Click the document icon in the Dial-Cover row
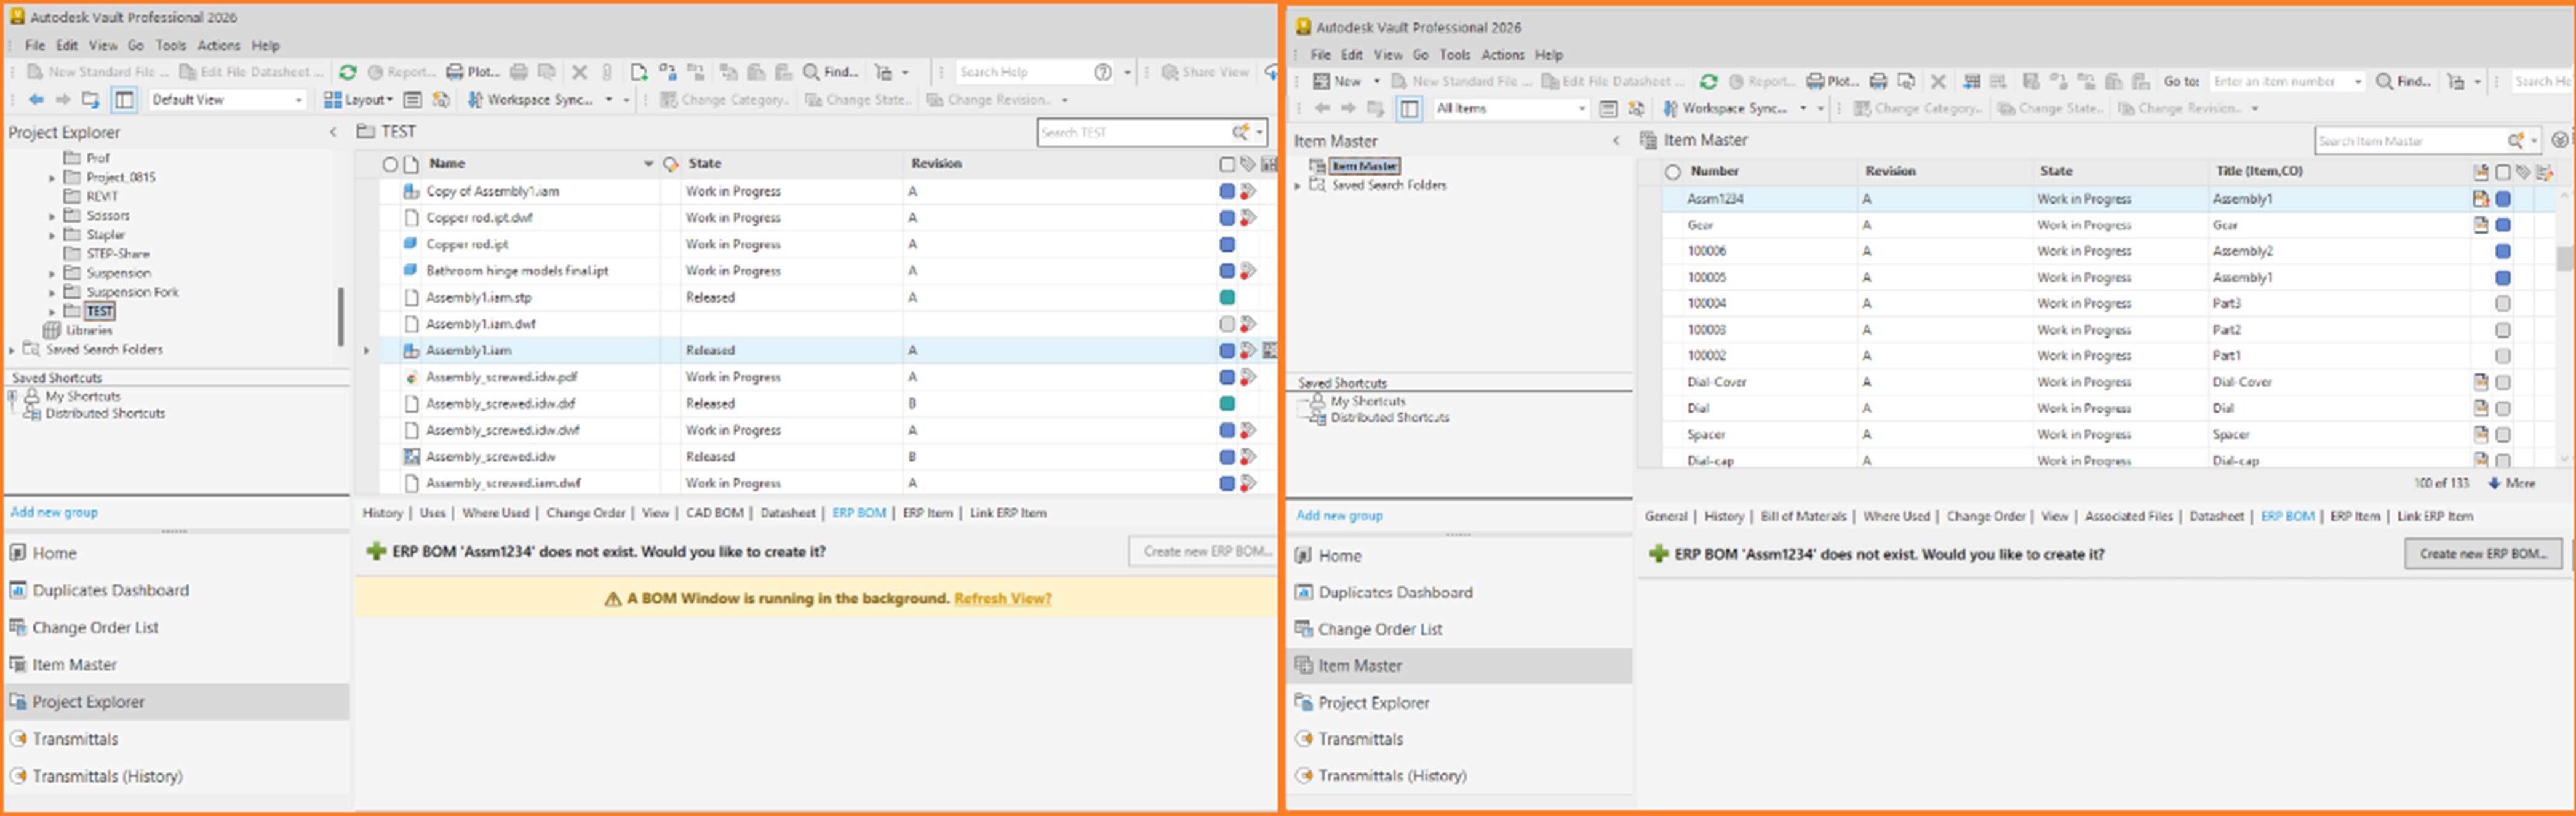 [x=2480, y=382]
